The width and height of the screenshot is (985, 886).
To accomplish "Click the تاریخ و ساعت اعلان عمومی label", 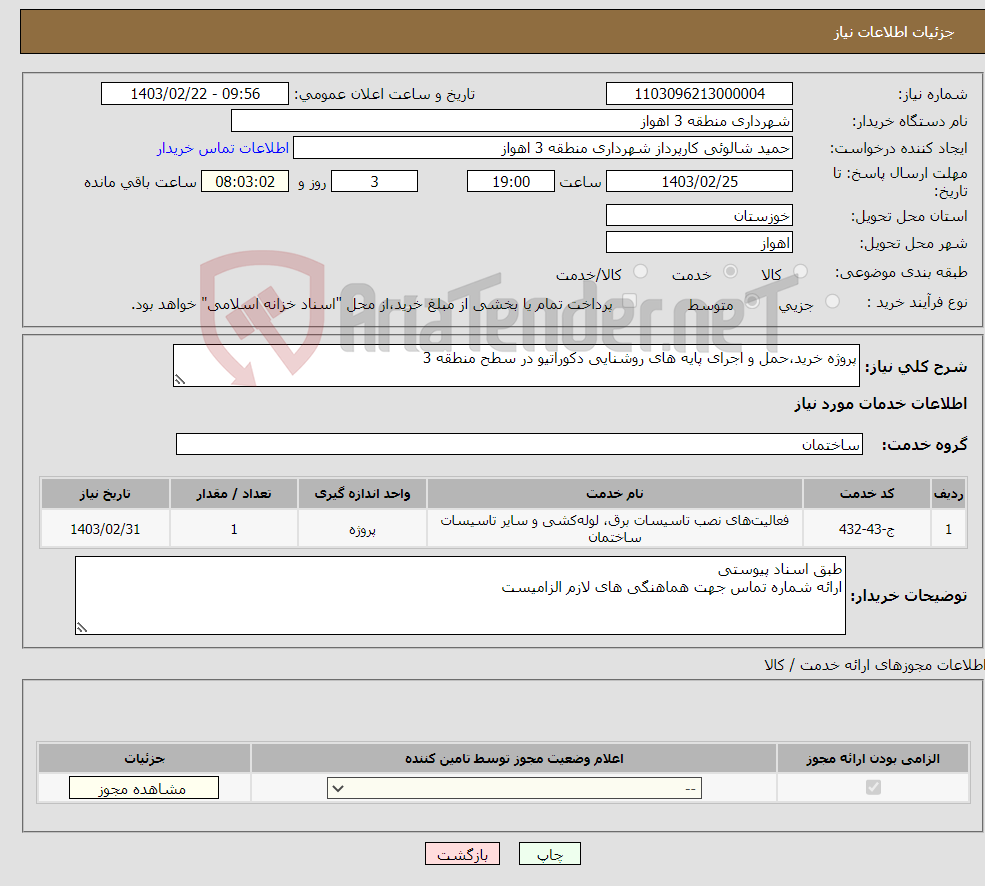I will (384, 95).
